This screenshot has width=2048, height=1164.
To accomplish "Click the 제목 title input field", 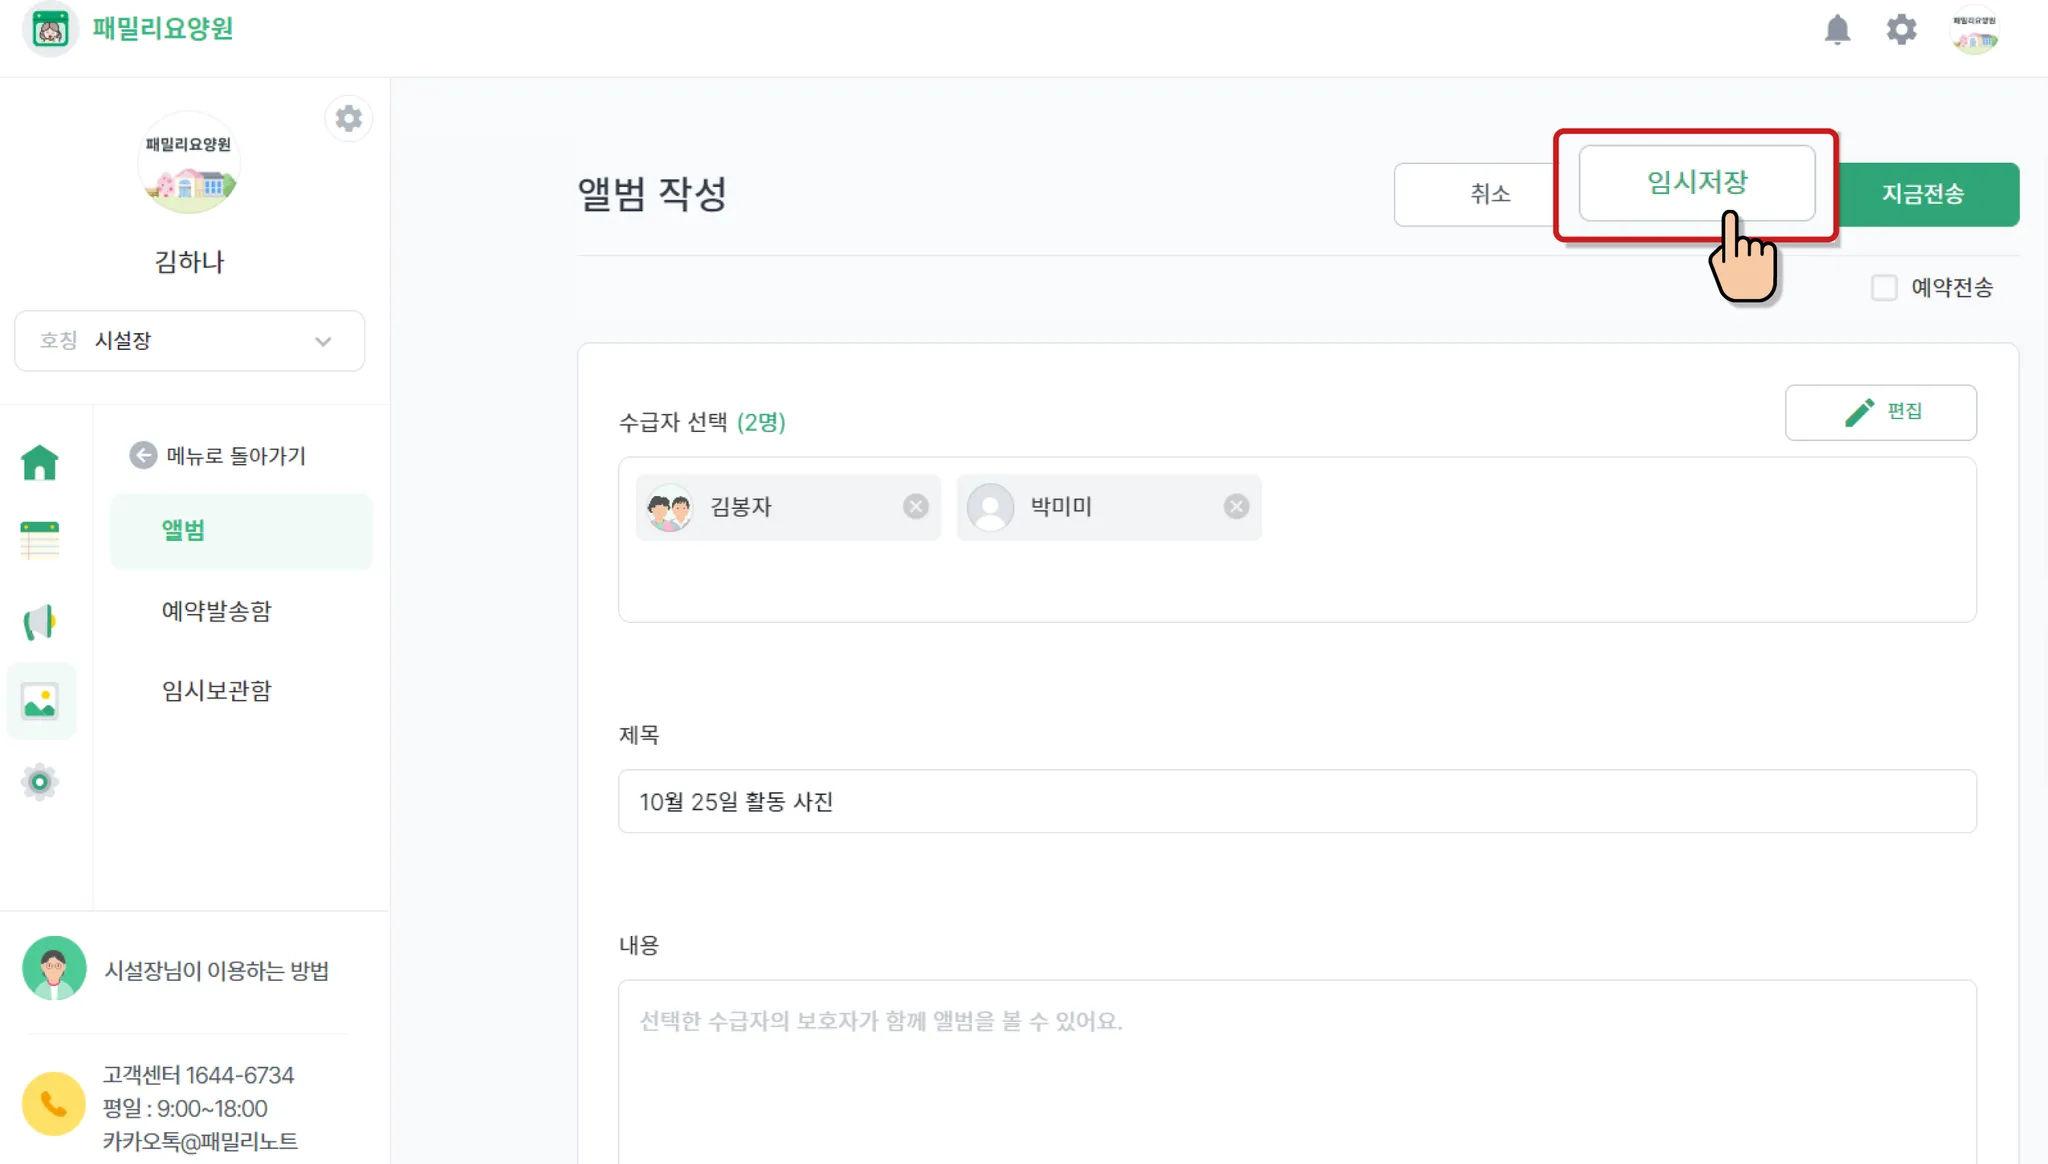I will (1297, 801).
